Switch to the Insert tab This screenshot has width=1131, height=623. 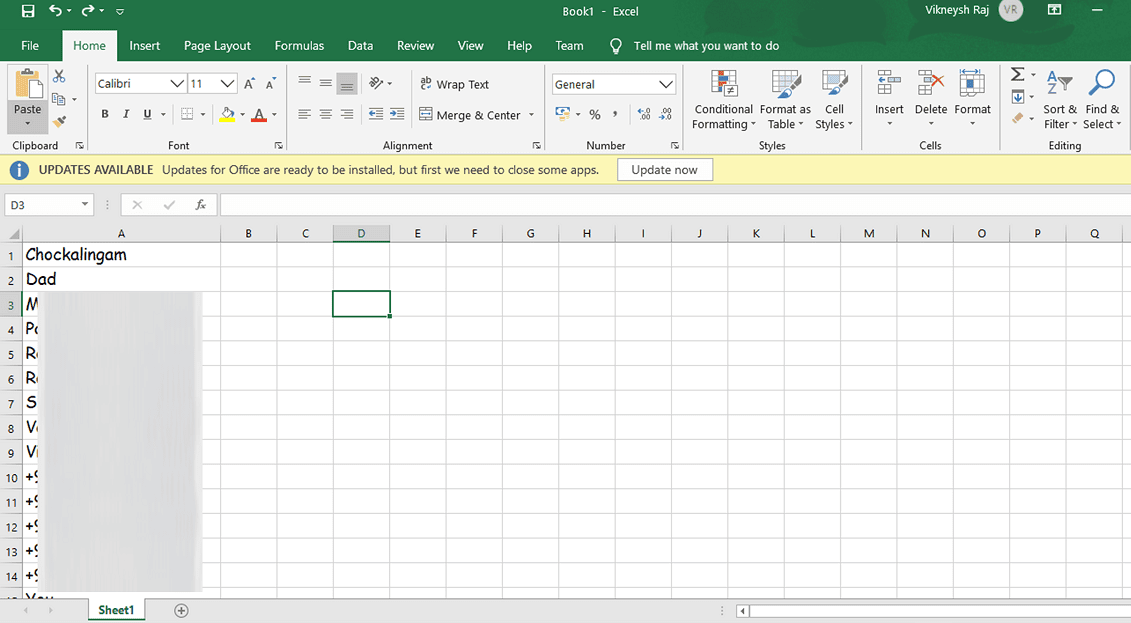[x=144, y=45]
